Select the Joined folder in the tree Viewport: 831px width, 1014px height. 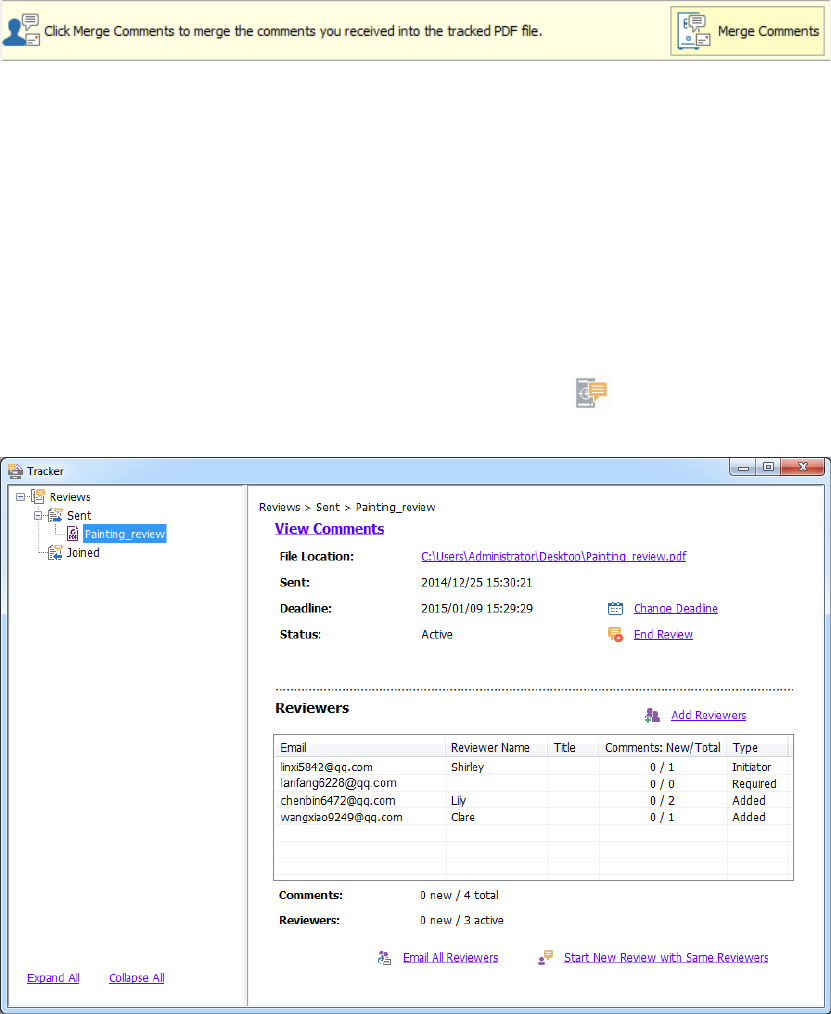click(x=83, y=552)
